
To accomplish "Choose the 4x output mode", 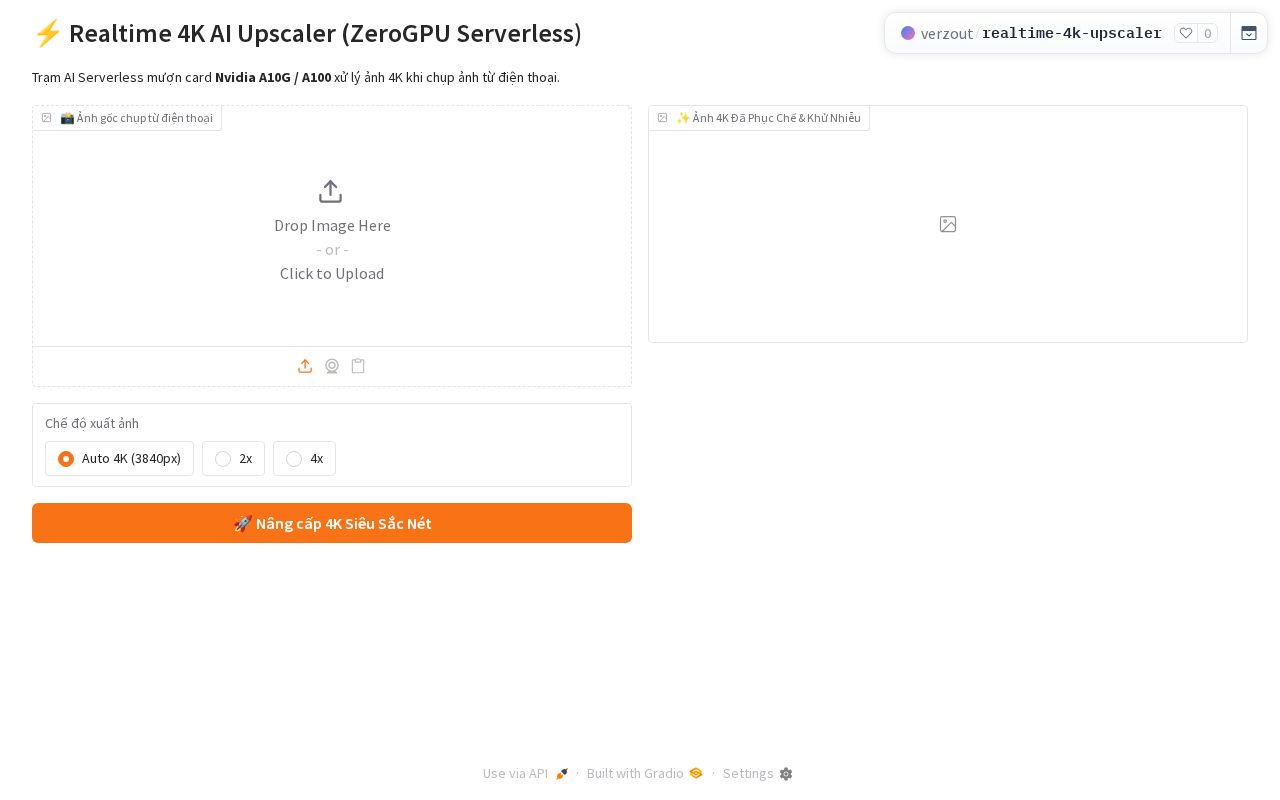I will pos(304,459).
